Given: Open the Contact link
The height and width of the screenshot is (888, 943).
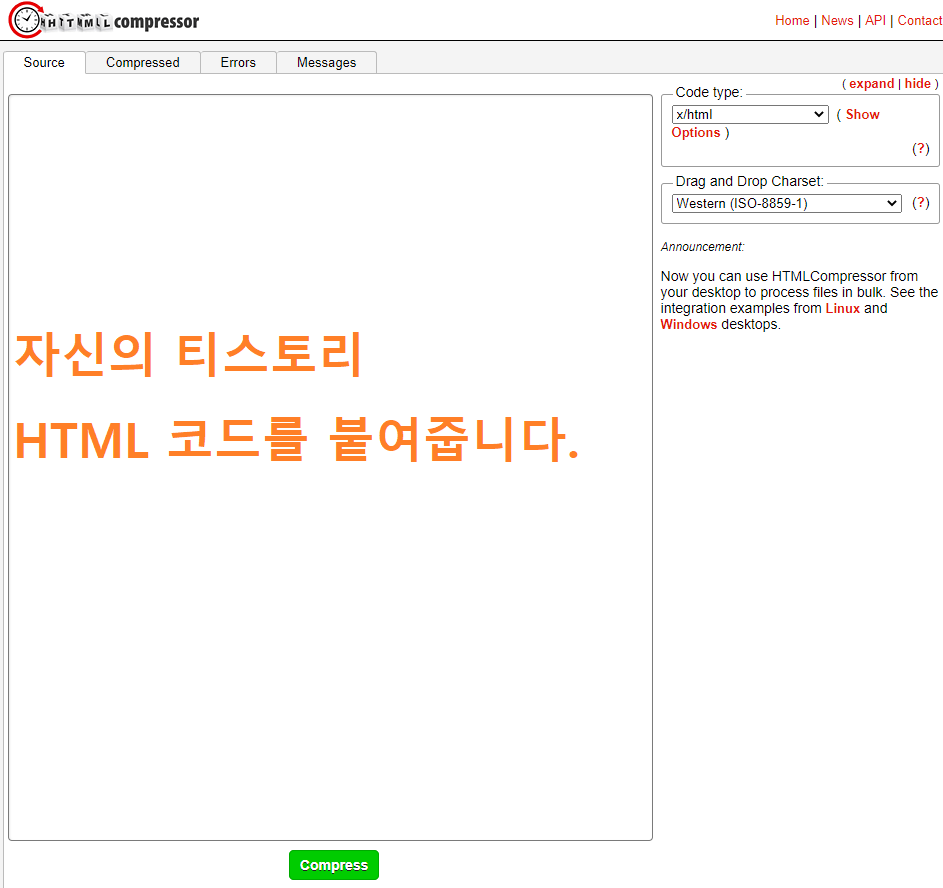Looking at the screenshot, I should 920,20.
